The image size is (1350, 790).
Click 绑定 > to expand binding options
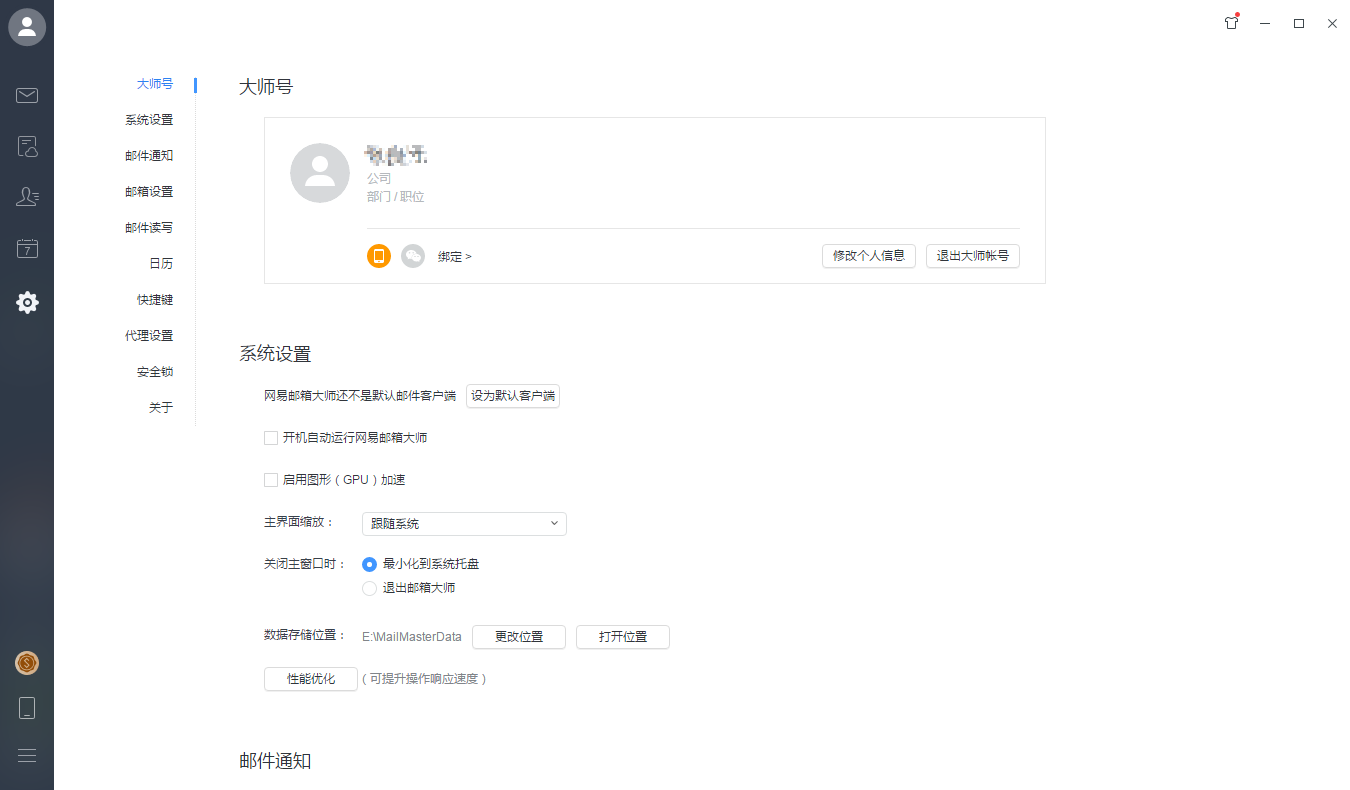455,257
